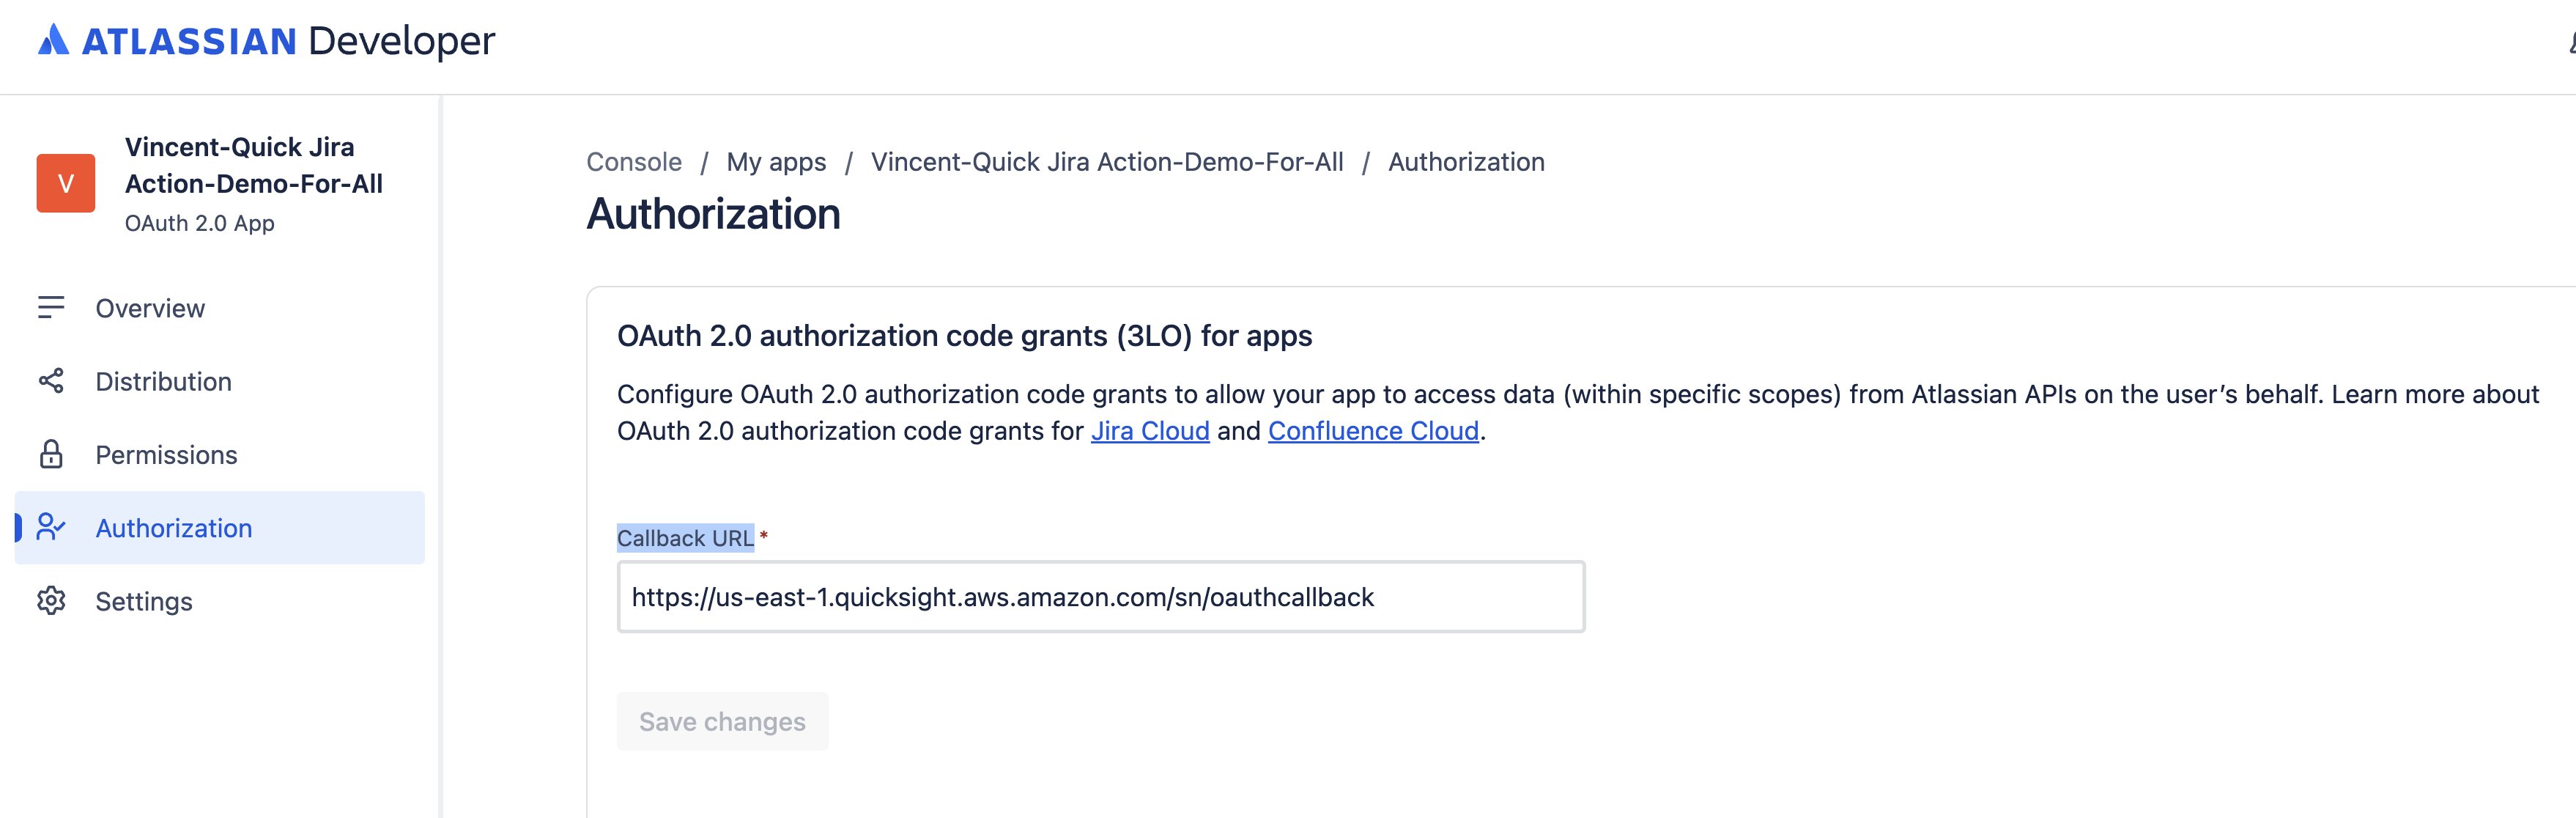Screen dimensions: 2576x818
Task: Open the Confluence Cloud documentation link
Action: tap(1374, 431)
